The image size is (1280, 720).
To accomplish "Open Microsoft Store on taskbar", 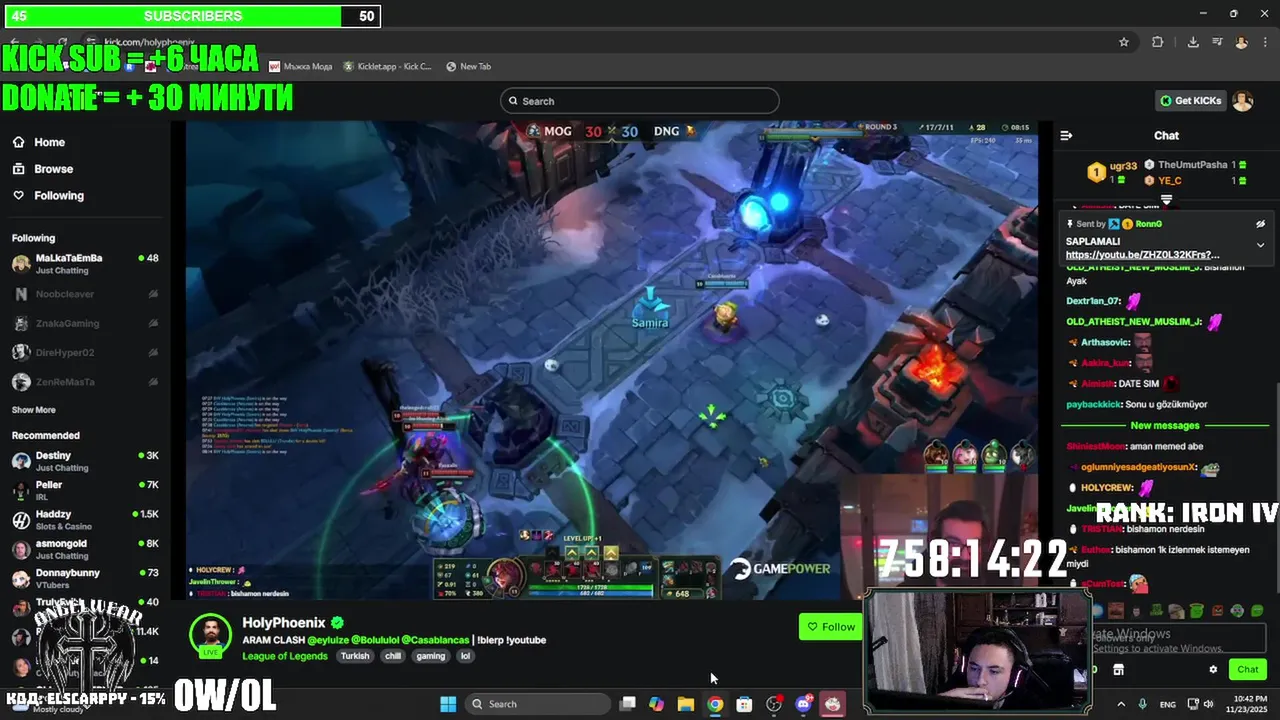I will tap(744, 704).
